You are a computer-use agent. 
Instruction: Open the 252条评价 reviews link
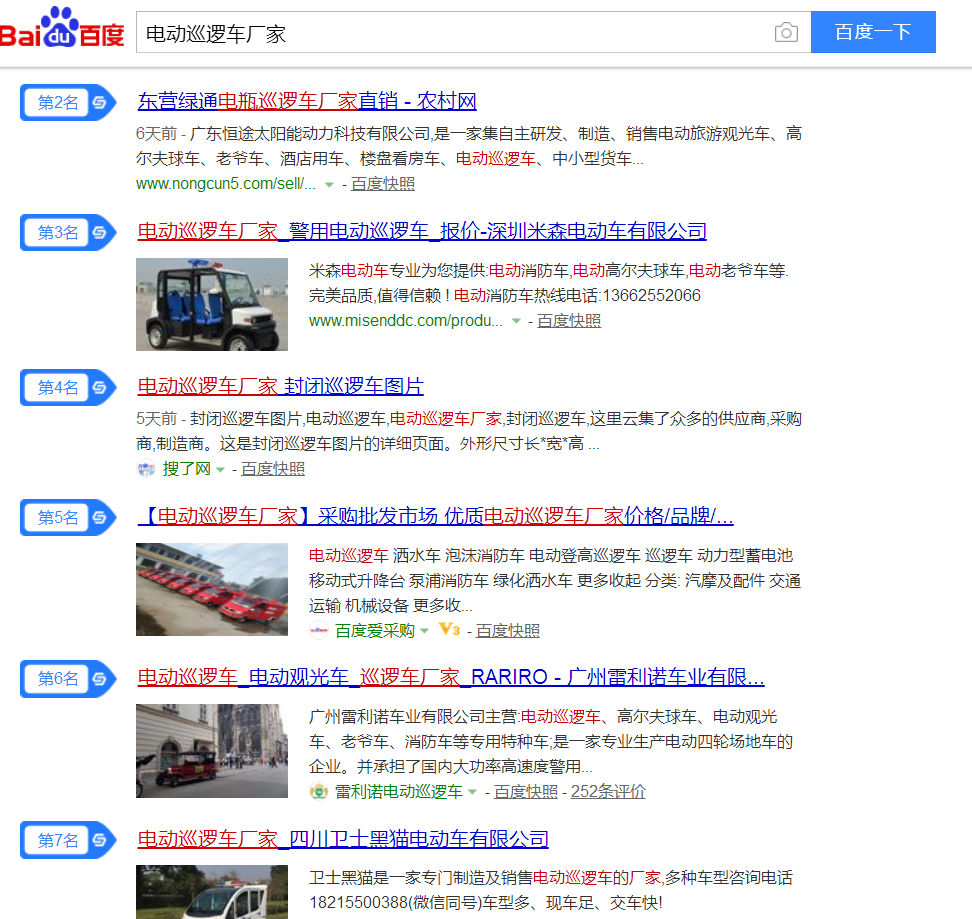point(608,791)
